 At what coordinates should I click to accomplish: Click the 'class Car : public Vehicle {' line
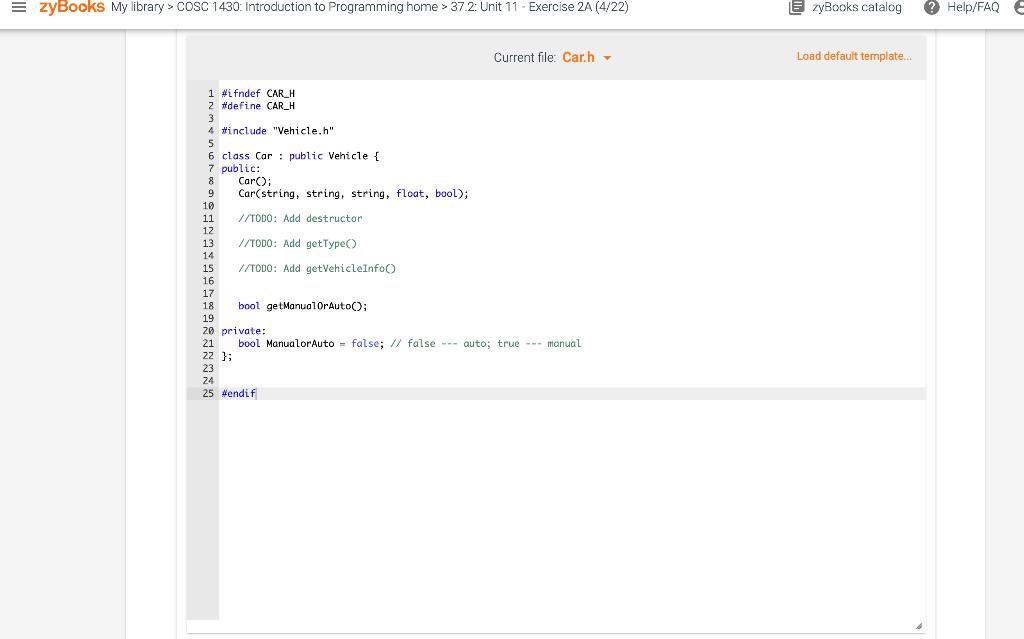(x=300, y=156)
